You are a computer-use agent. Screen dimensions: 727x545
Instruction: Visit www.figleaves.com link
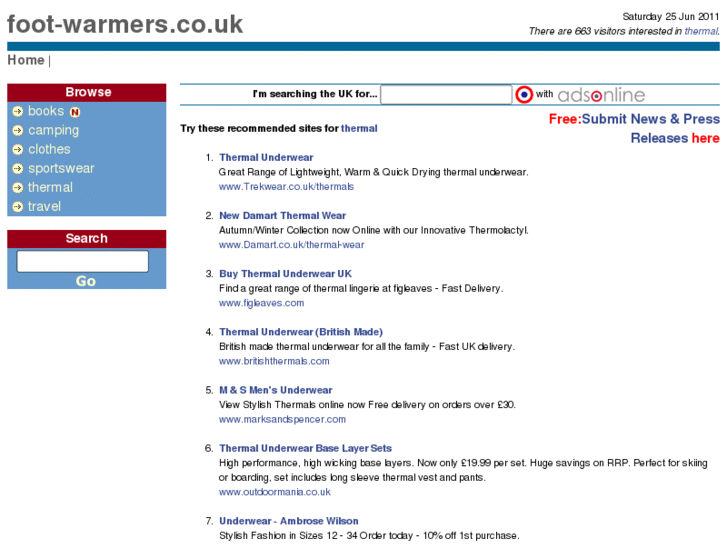pyautogui.click(x=261, y=303)
